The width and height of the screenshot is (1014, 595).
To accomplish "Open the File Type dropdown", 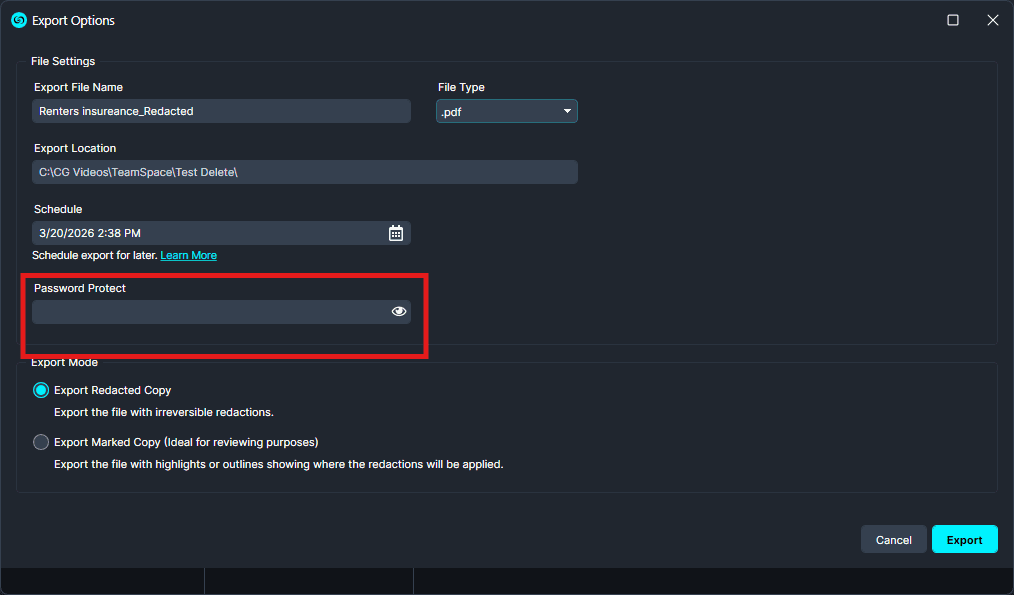I will point(506,111).
